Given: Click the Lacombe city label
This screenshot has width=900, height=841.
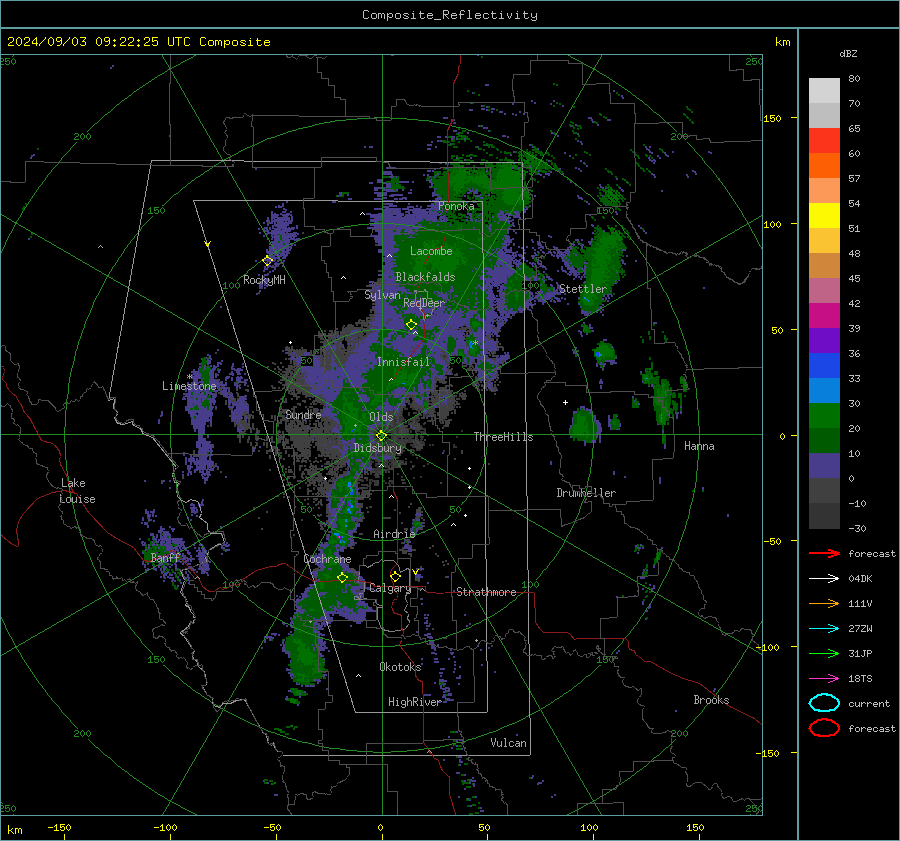Looking at the screenshot, I should pyautogui.click(x=431, y=251).
